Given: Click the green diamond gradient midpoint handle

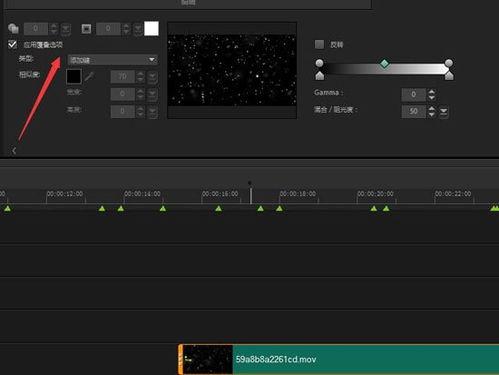Looking at the screenshot, I should (x=384, y=64).
